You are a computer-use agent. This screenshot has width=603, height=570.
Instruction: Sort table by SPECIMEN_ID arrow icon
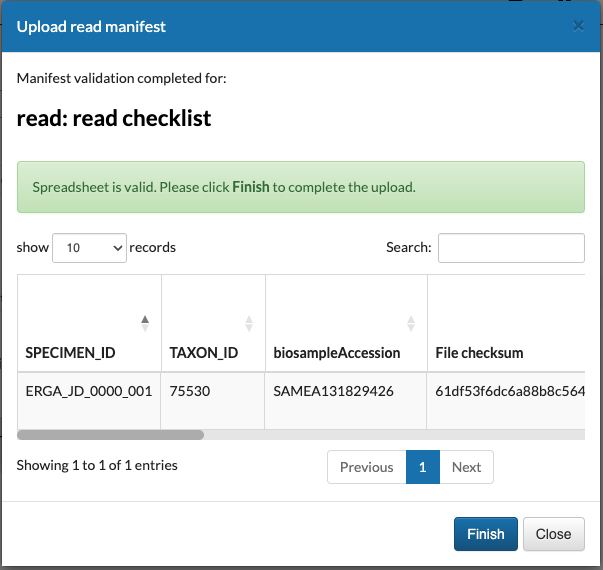pos(145,323)
